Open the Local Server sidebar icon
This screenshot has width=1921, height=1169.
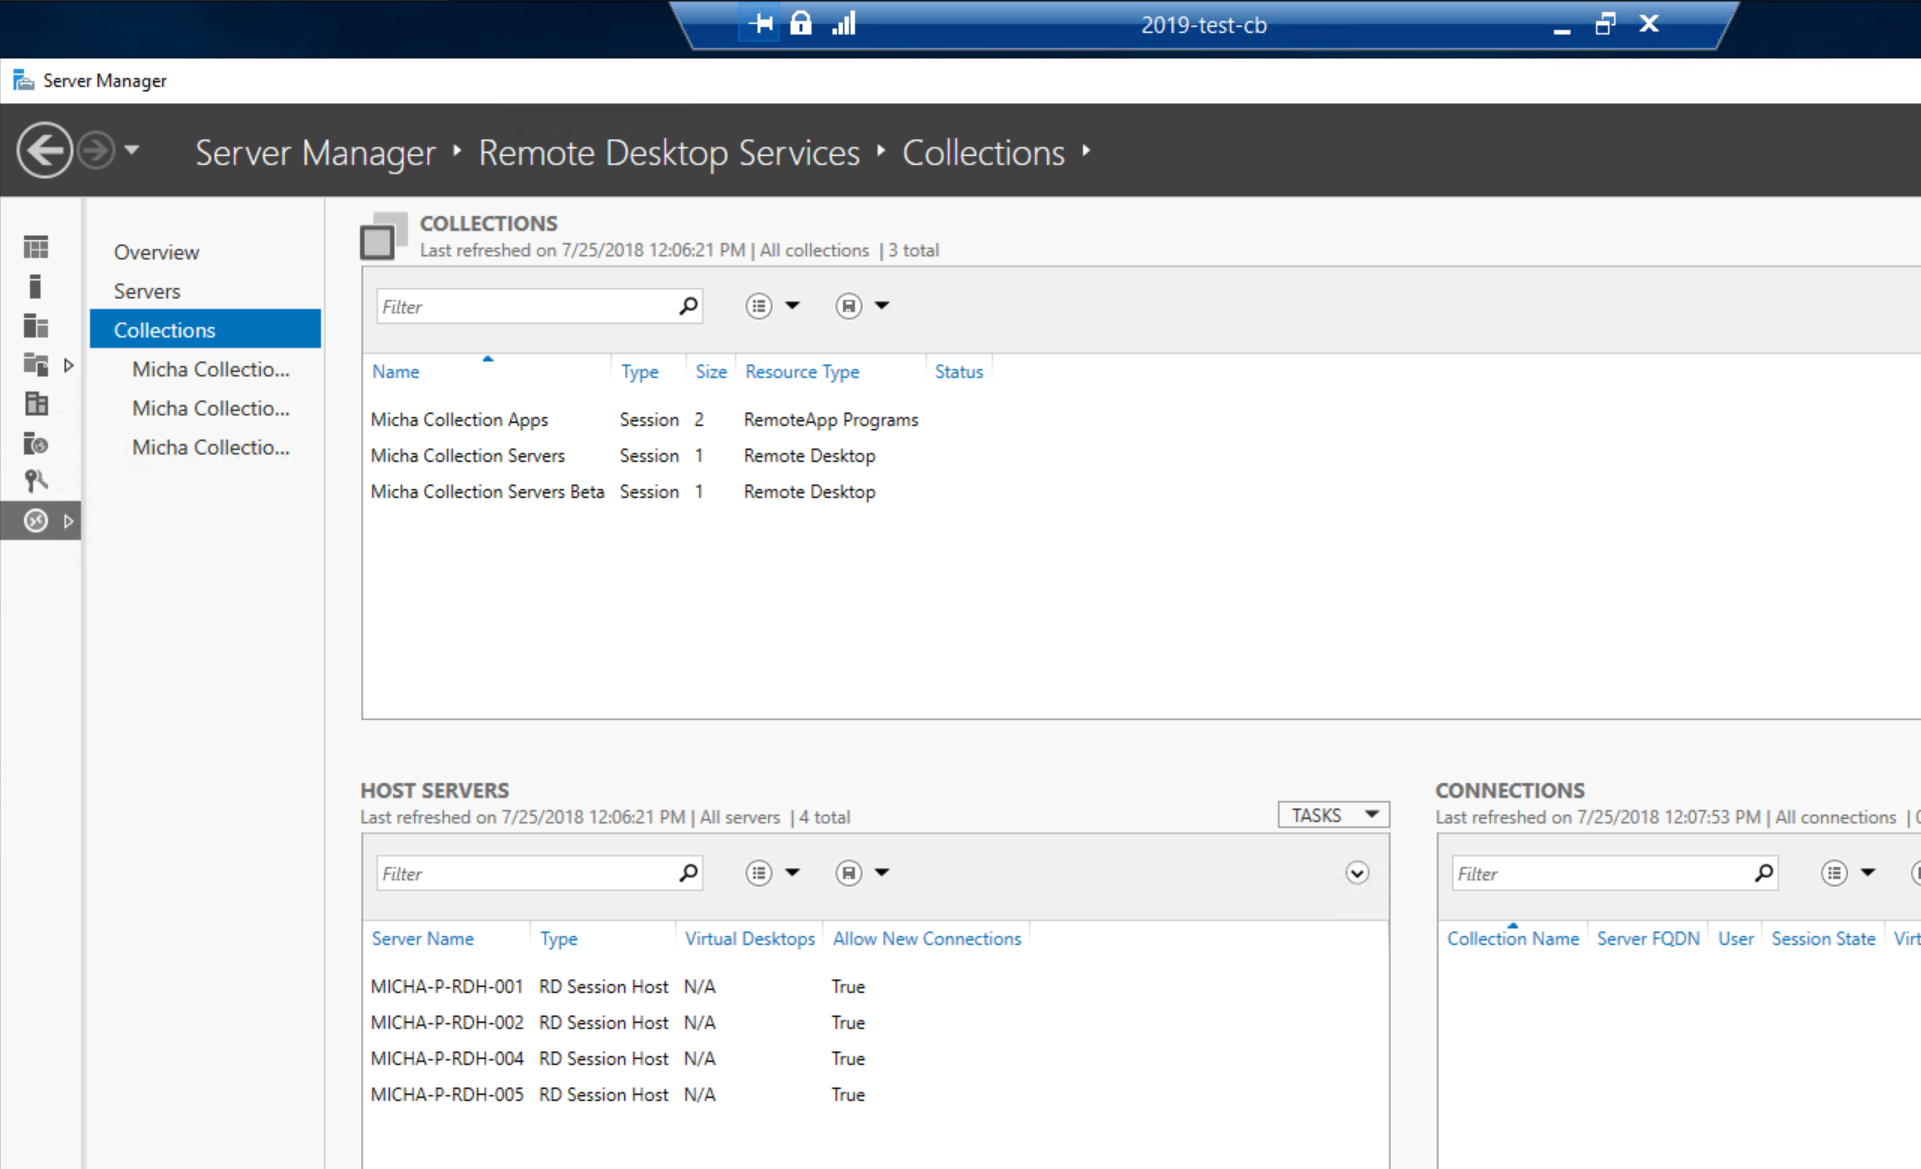click(35, 287)
